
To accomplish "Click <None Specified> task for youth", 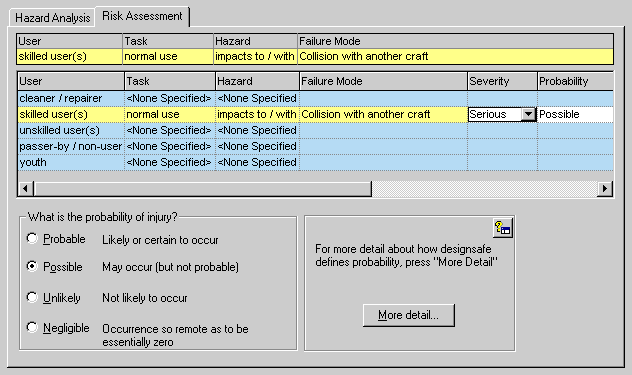I will coord(170,162).
